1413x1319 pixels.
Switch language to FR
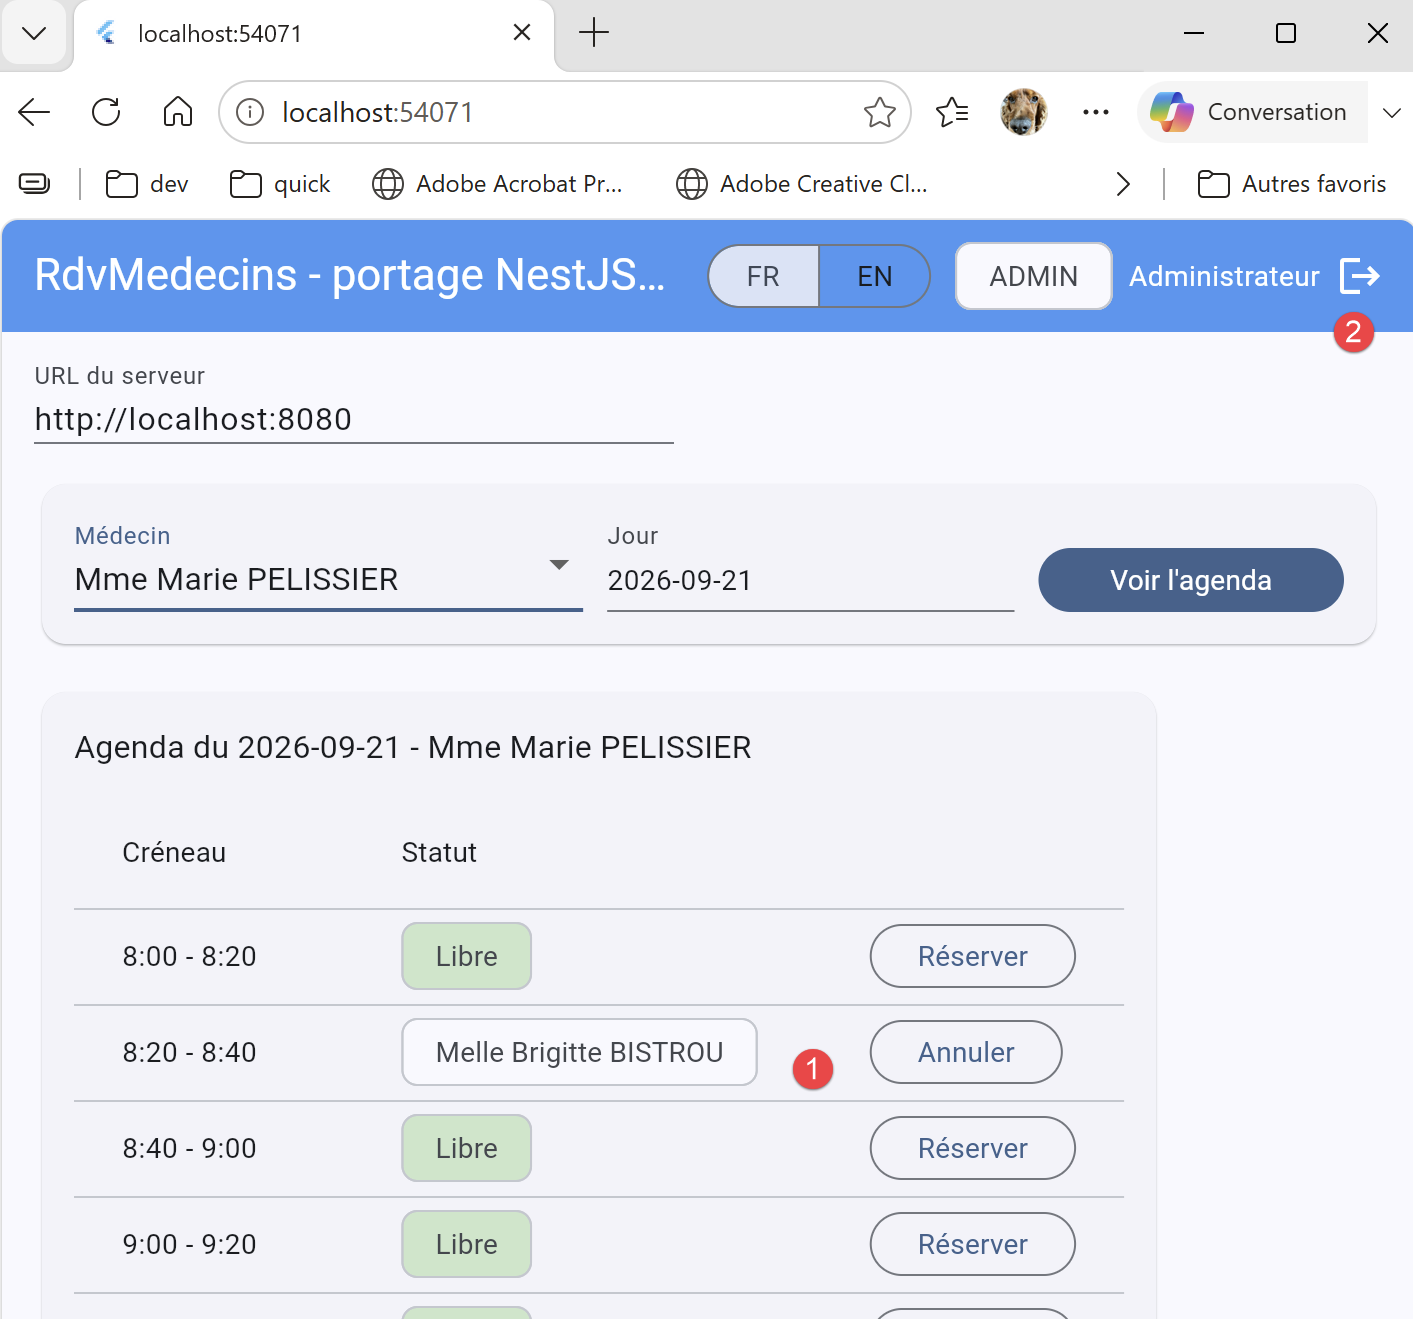(x=764, y=276)
